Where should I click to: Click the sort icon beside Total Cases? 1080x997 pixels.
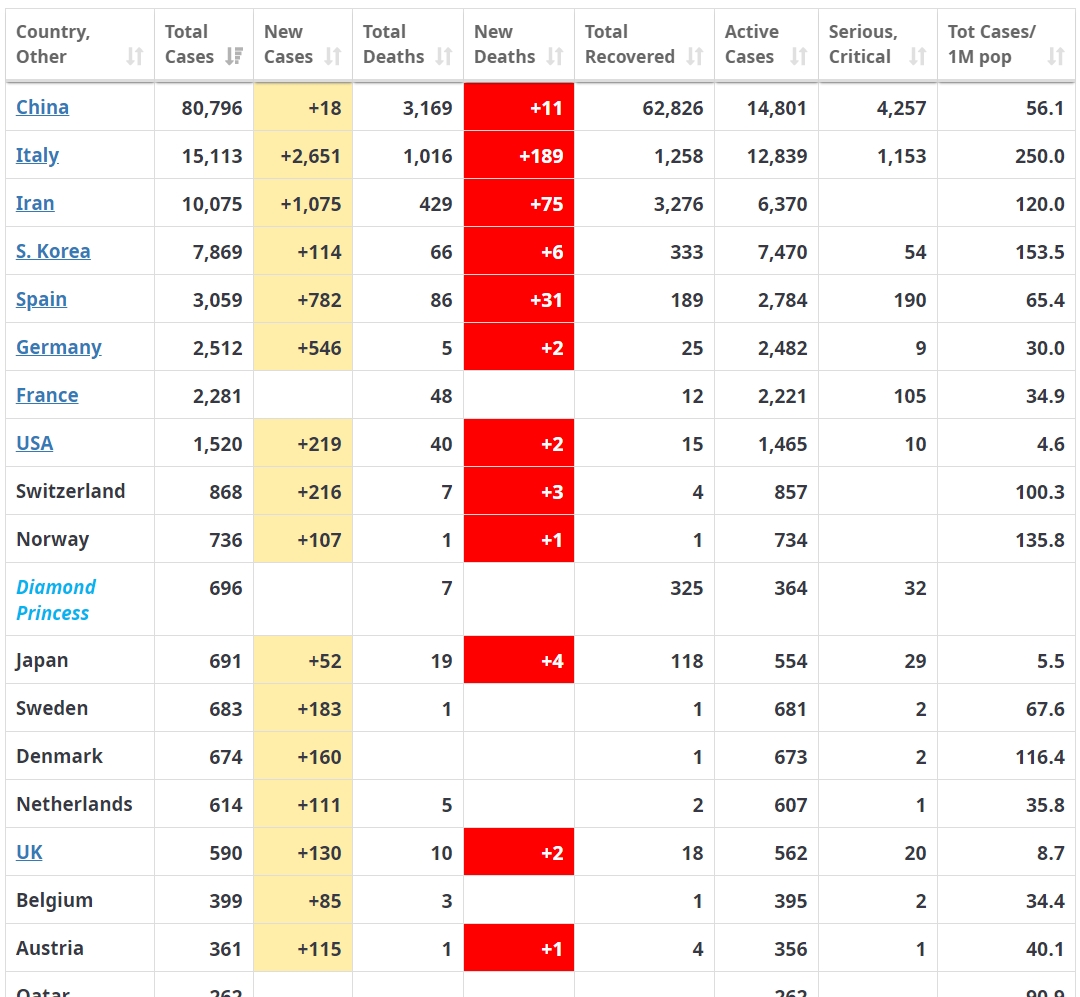234,57
